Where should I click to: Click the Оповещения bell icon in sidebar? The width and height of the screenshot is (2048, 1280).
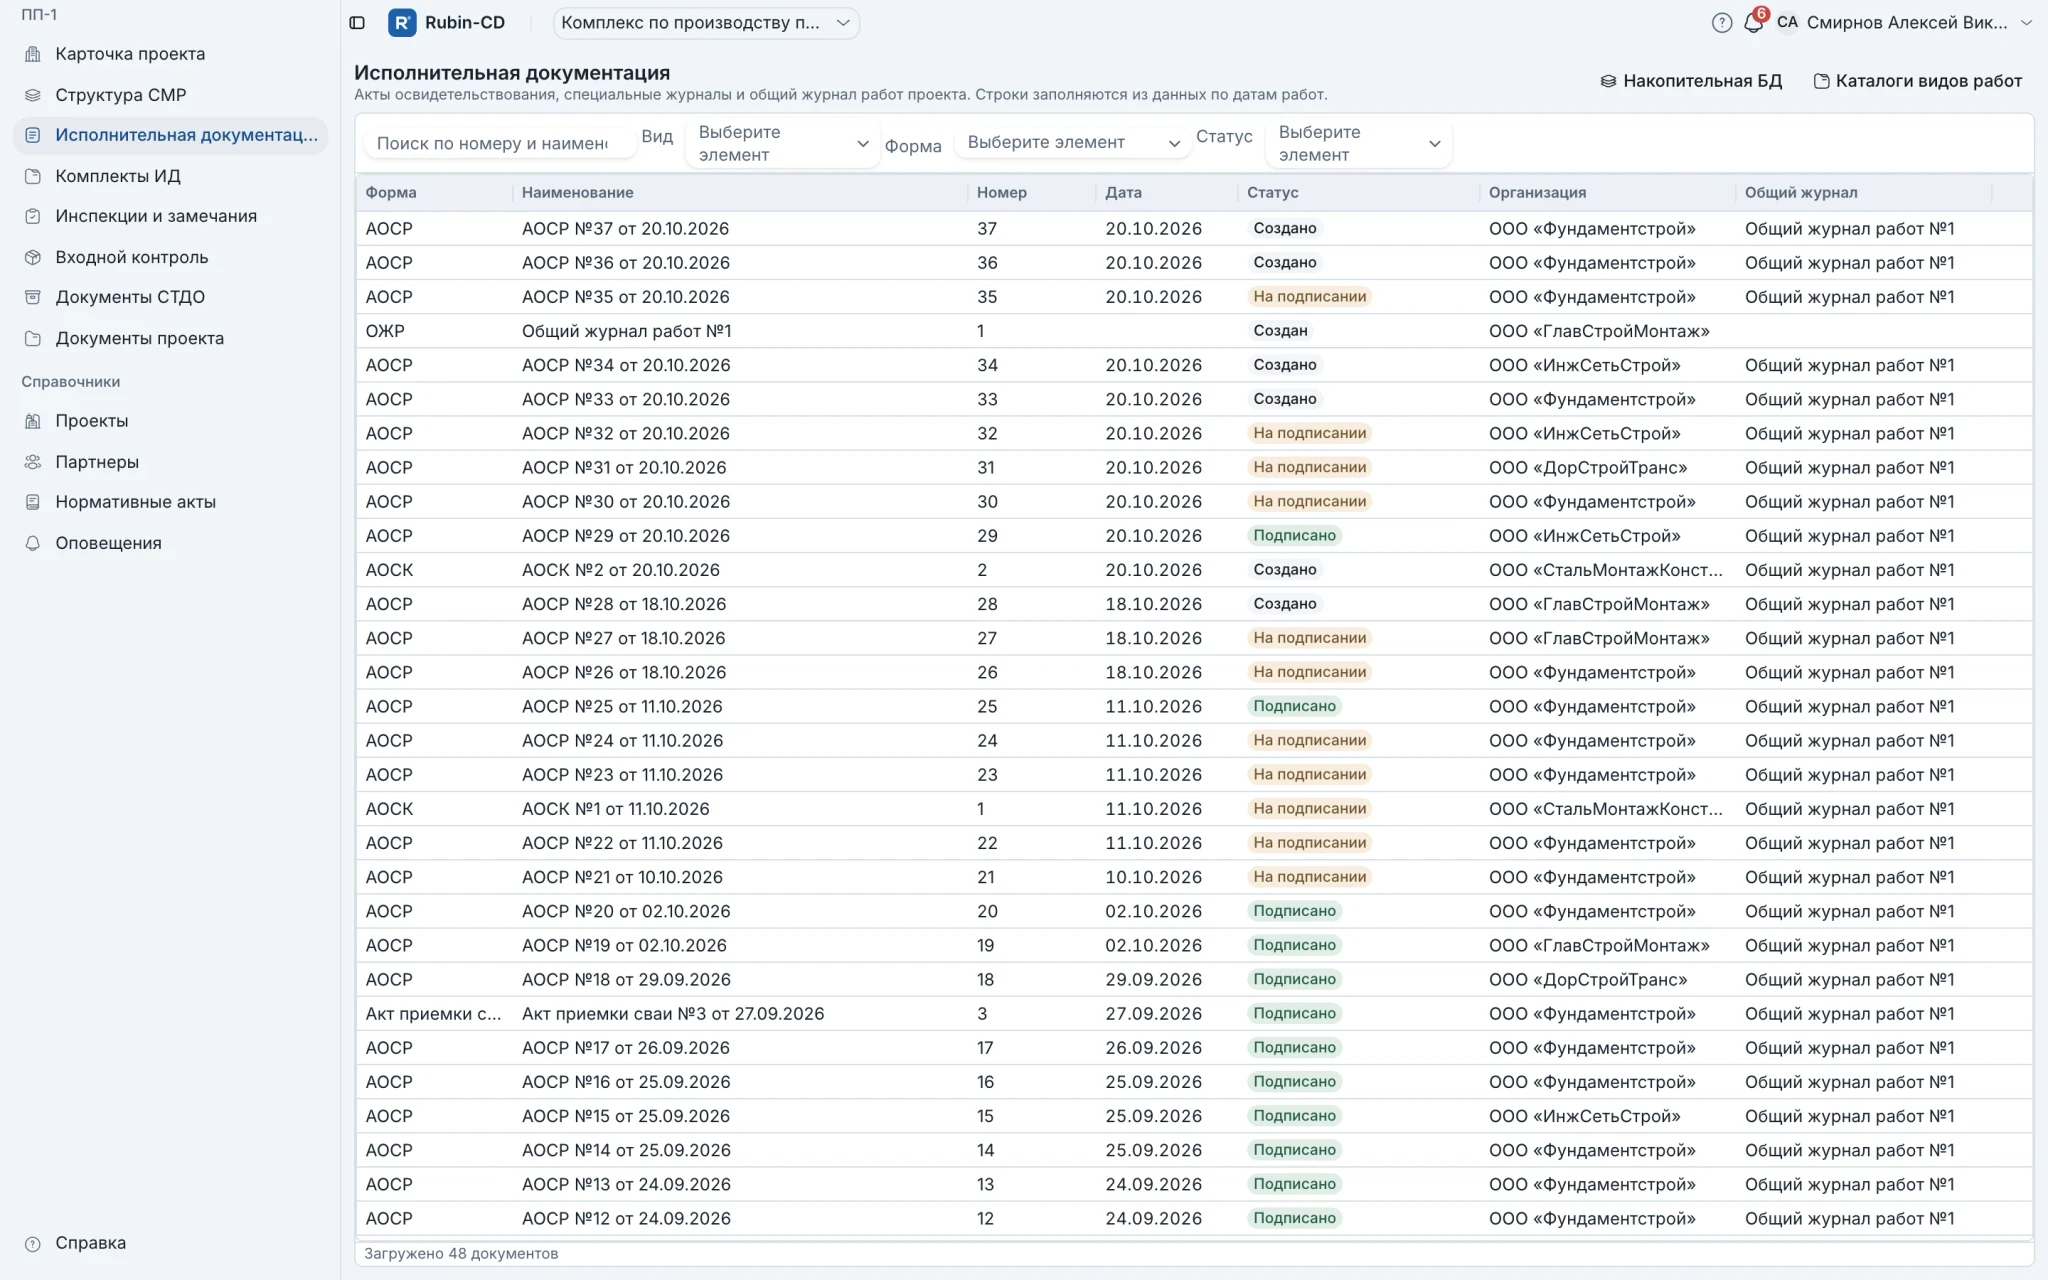(33, 543)
